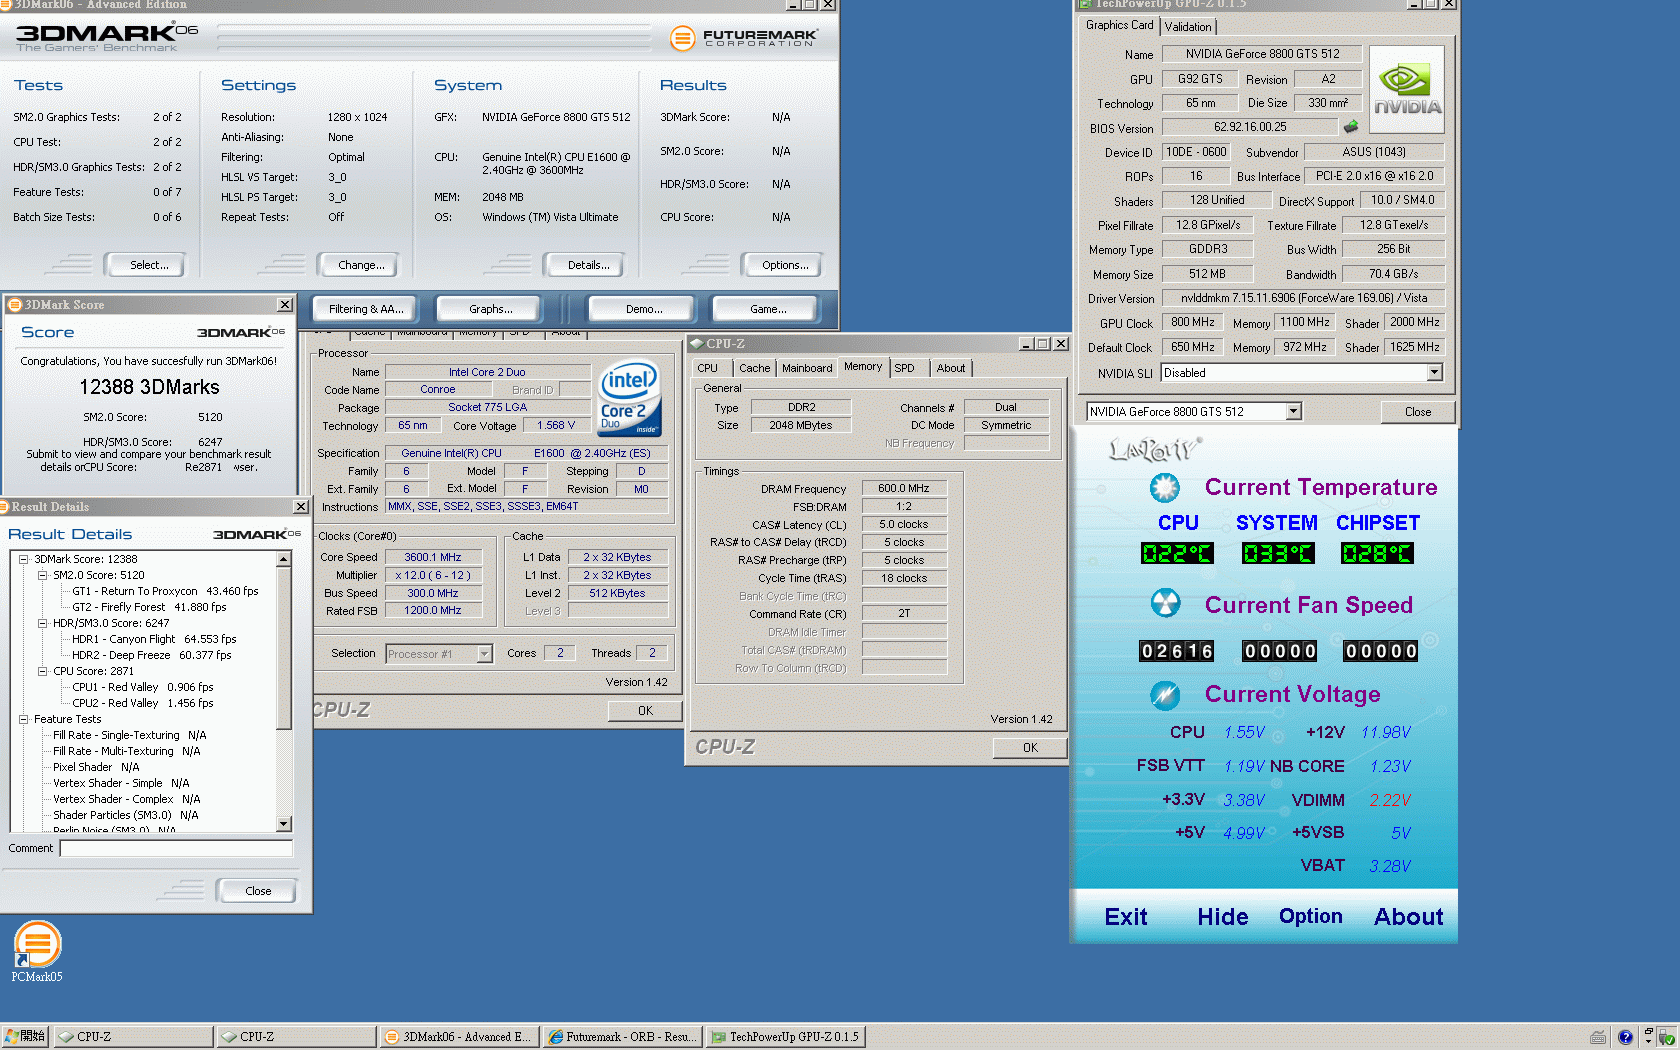Click the Current Voltage lightning icon

[x=1164, y=694]
